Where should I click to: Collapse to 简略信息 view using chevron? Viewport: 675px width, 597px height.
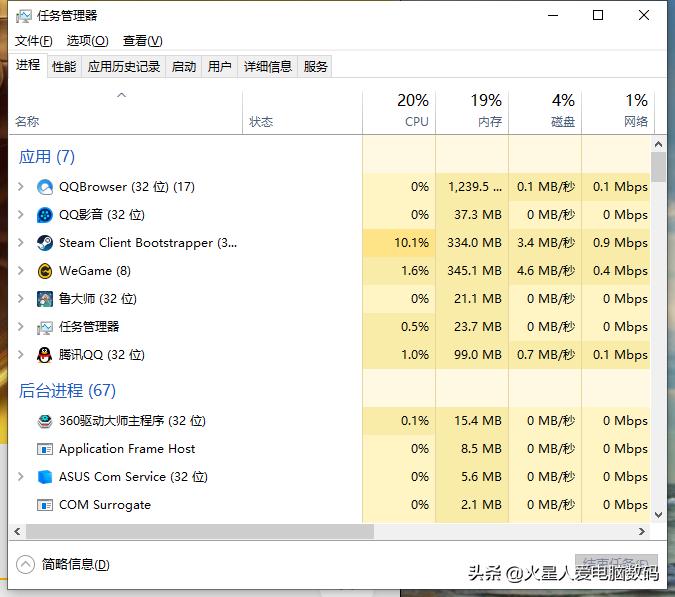click(25, 564)
